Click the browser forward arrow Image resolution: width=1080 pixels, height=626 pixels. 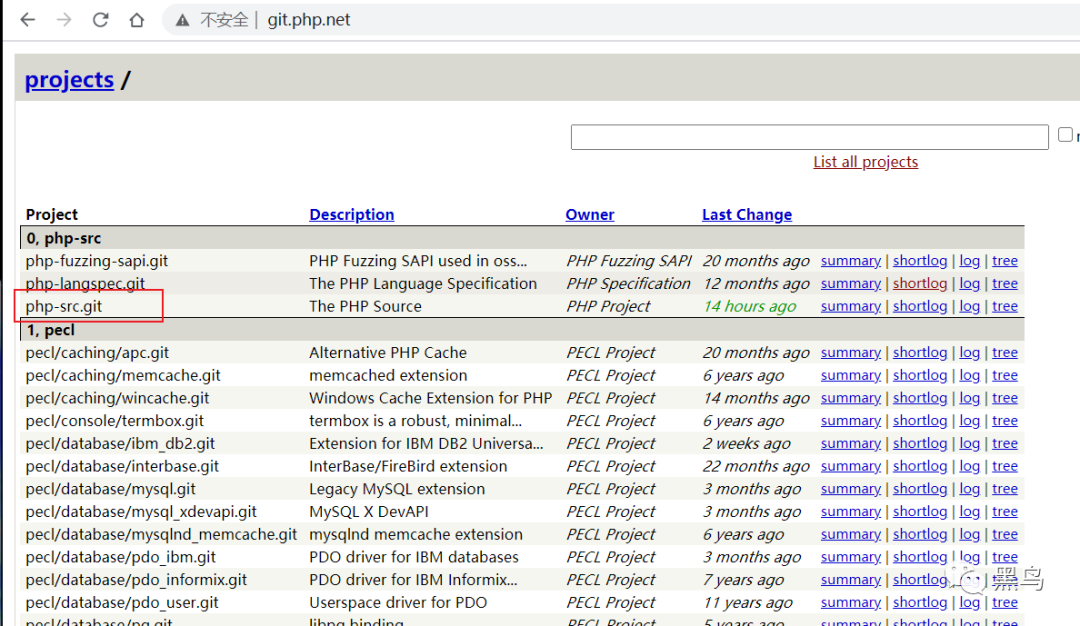coord(64,20)
